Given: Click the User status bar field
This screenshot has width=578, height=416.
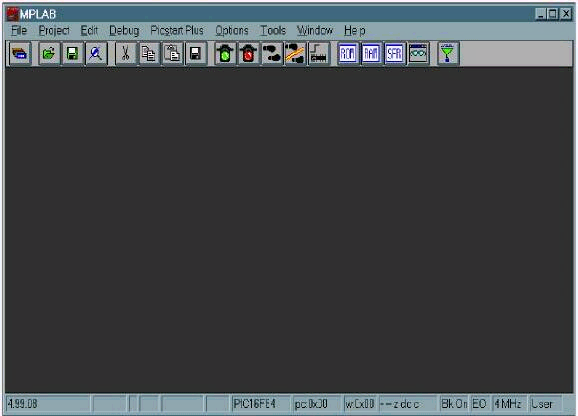Looking at the screenshot, I should (546, 404).
